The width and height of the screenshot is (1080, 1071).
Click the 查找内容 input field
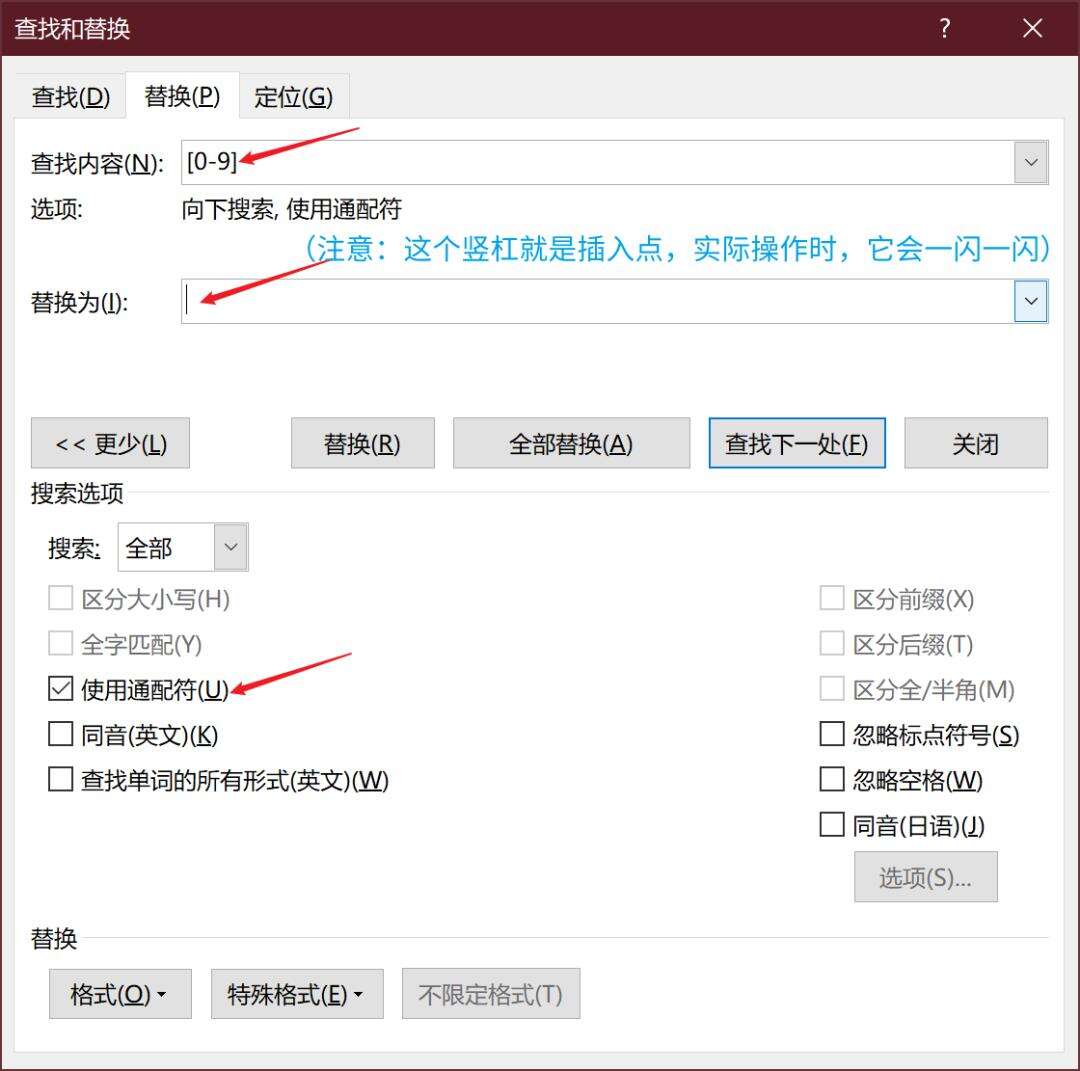click(597, 163)
